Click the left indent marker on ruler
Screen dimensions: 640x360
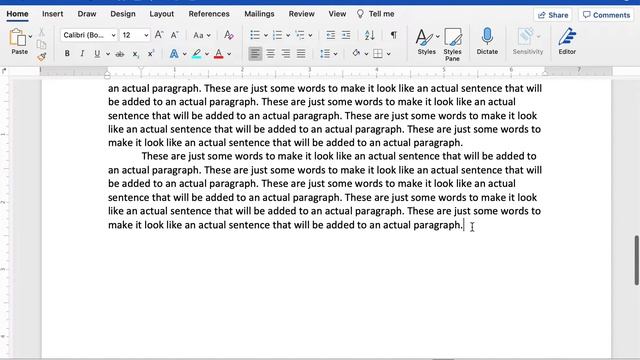[107, 75]
